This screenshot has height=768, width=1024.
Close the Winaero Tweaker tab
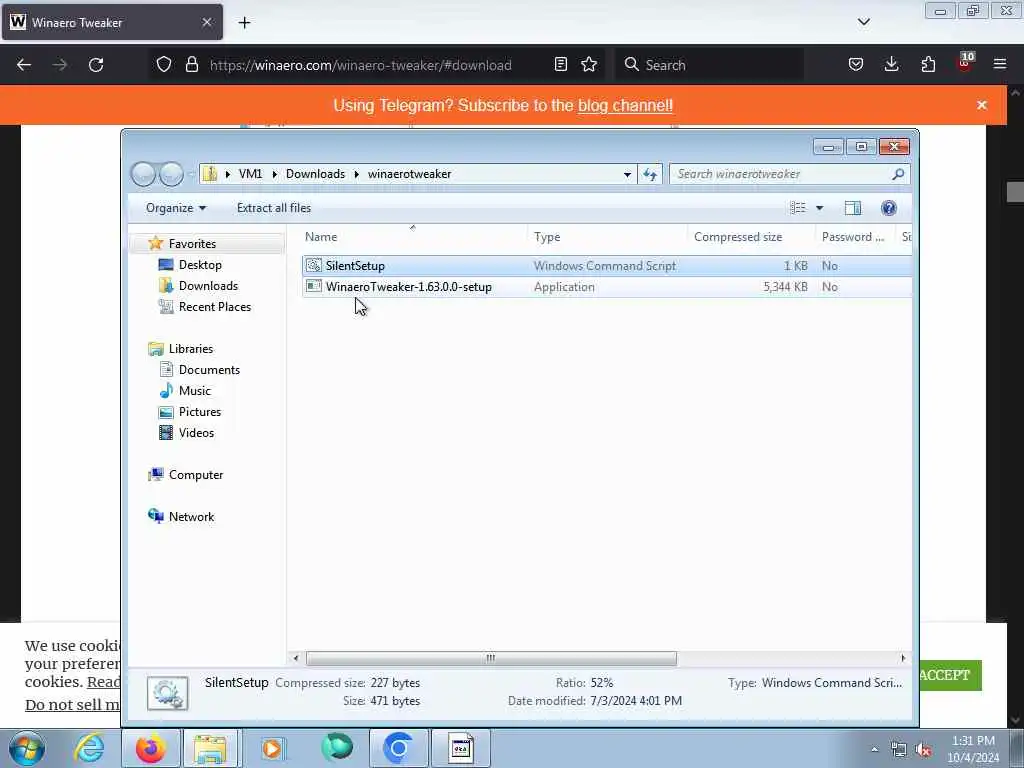point(207,22)
